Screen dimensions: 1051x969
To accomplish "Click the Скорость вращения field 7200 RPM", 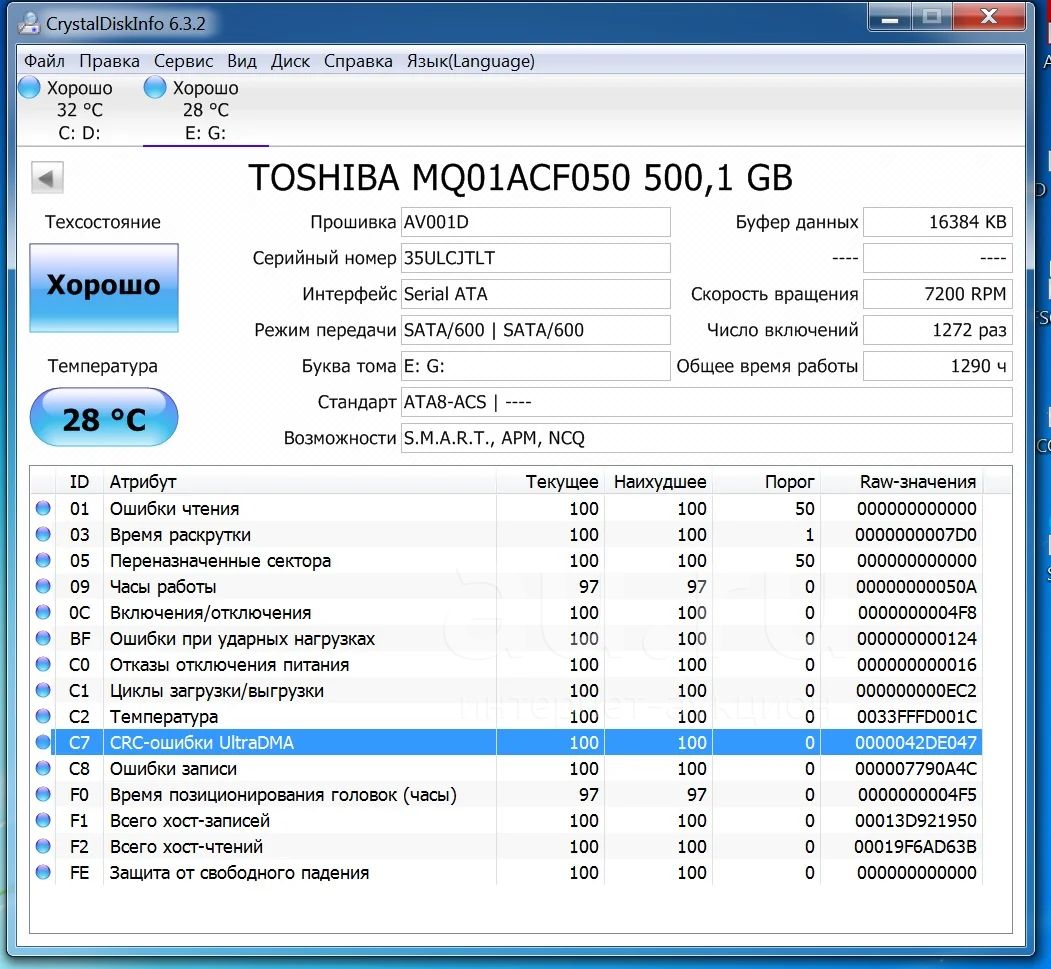I will pos(938,294).
